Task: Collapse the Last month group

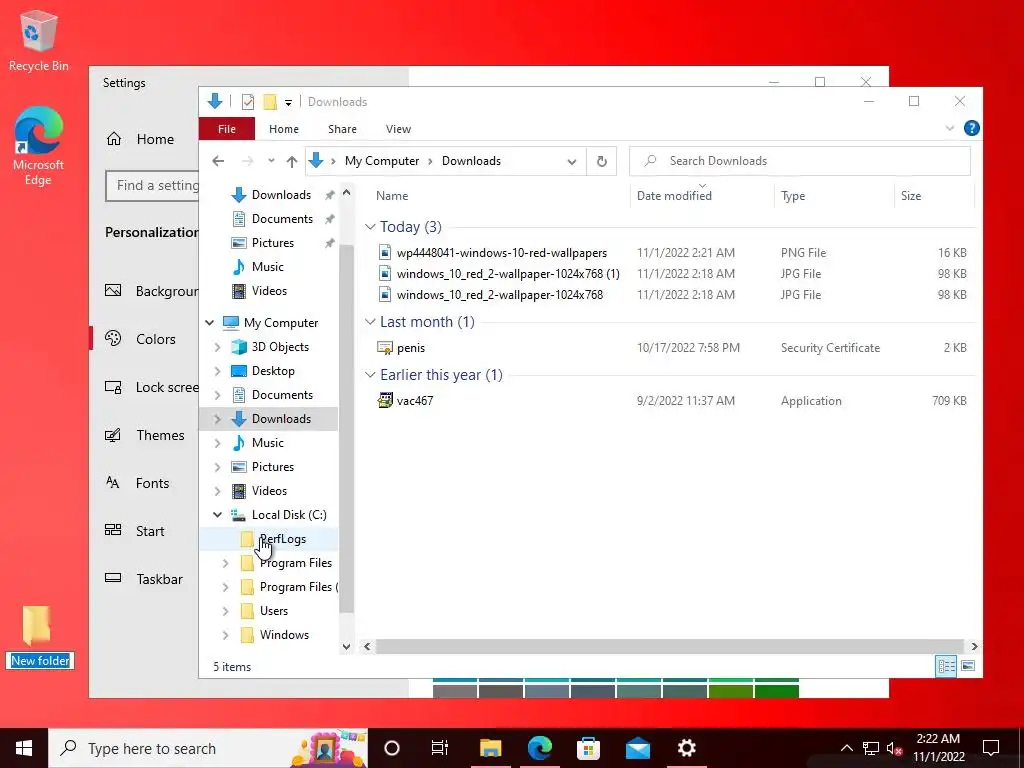Action: [x=370, y=322]
